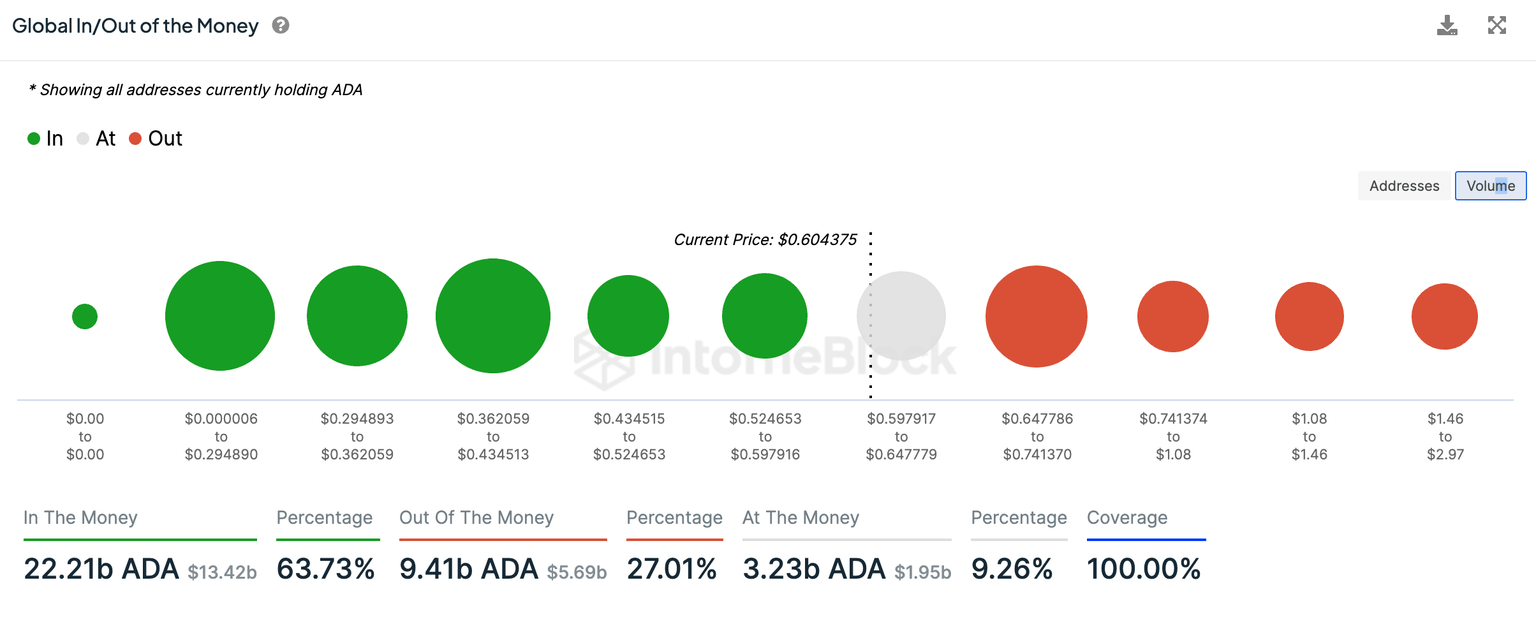1536x619 pixels.
Task: Click the Out Of The Money header
Action: tap(477, 518)
